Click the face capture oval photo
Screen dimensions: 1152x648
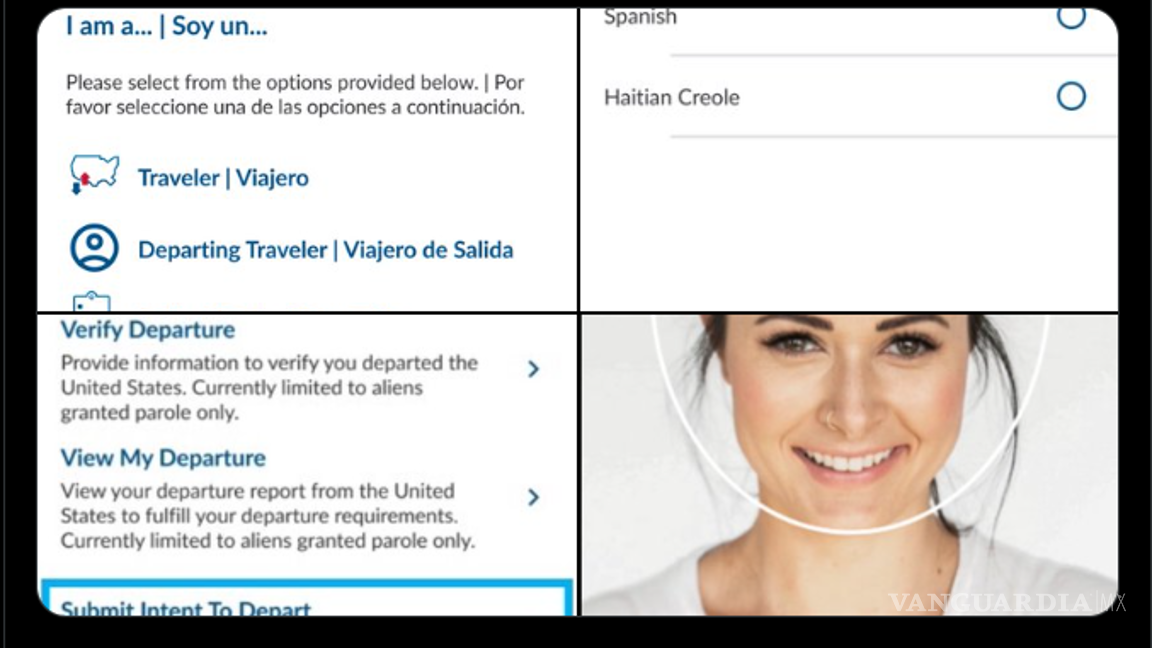pos(850,422)
